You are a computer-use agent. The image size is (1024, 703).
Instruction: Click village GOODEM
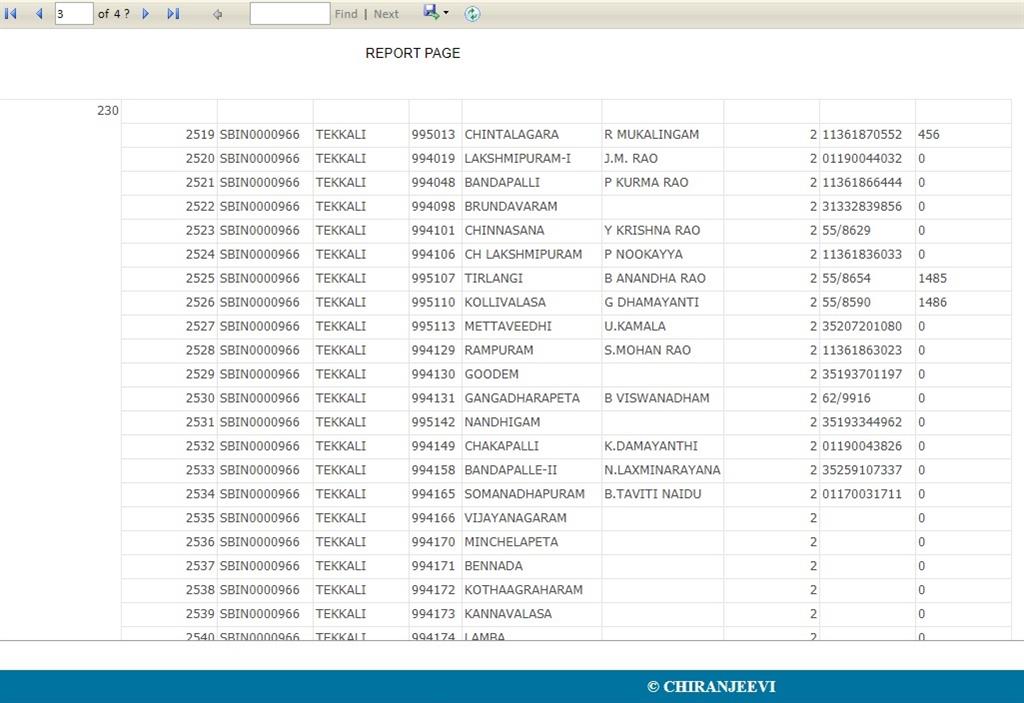[491, 374]
